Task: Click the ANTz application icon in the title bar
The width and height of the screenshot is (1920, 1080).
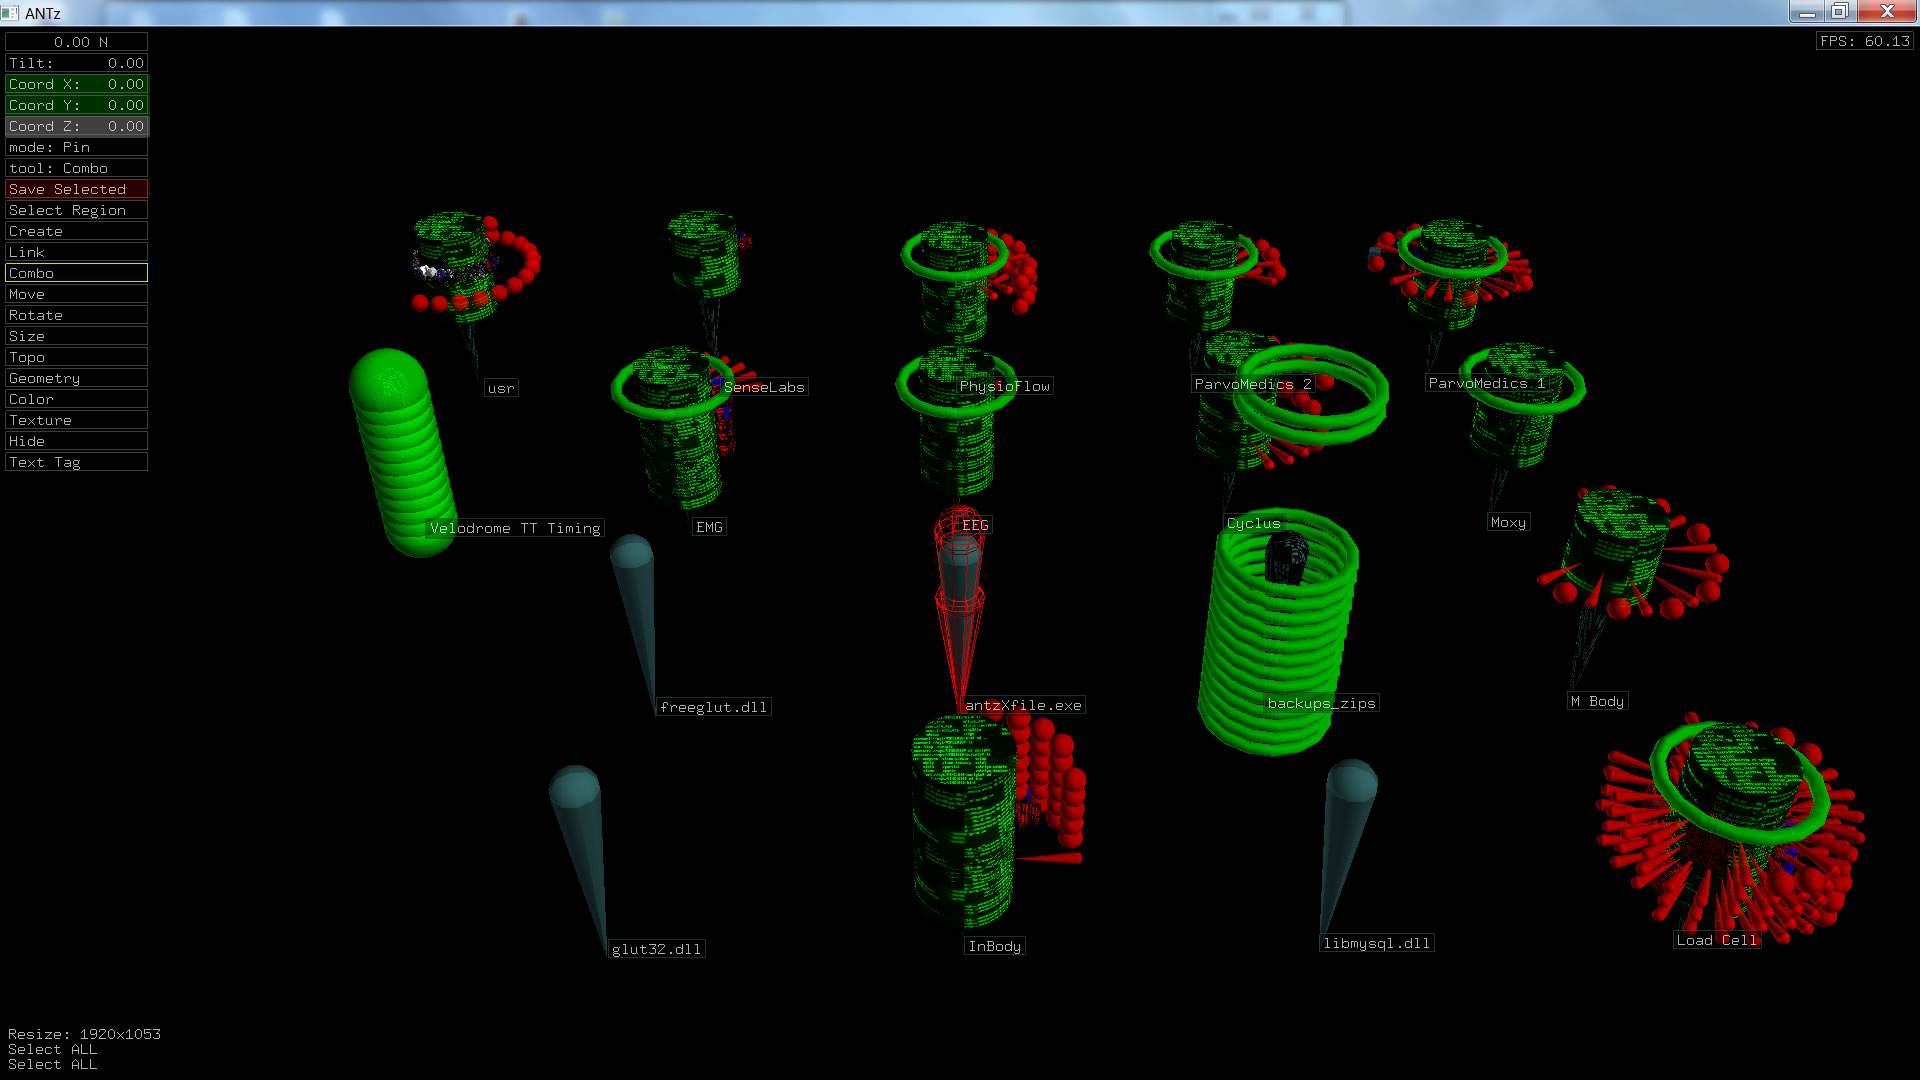Action: click(10, 12)
